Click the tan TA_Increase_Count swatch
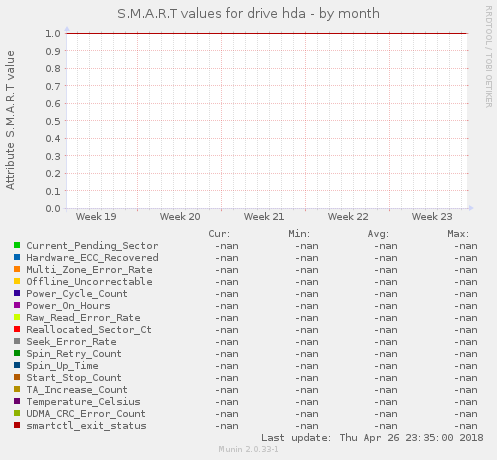Viewport: 497px width, 460px height. [17, 389]
